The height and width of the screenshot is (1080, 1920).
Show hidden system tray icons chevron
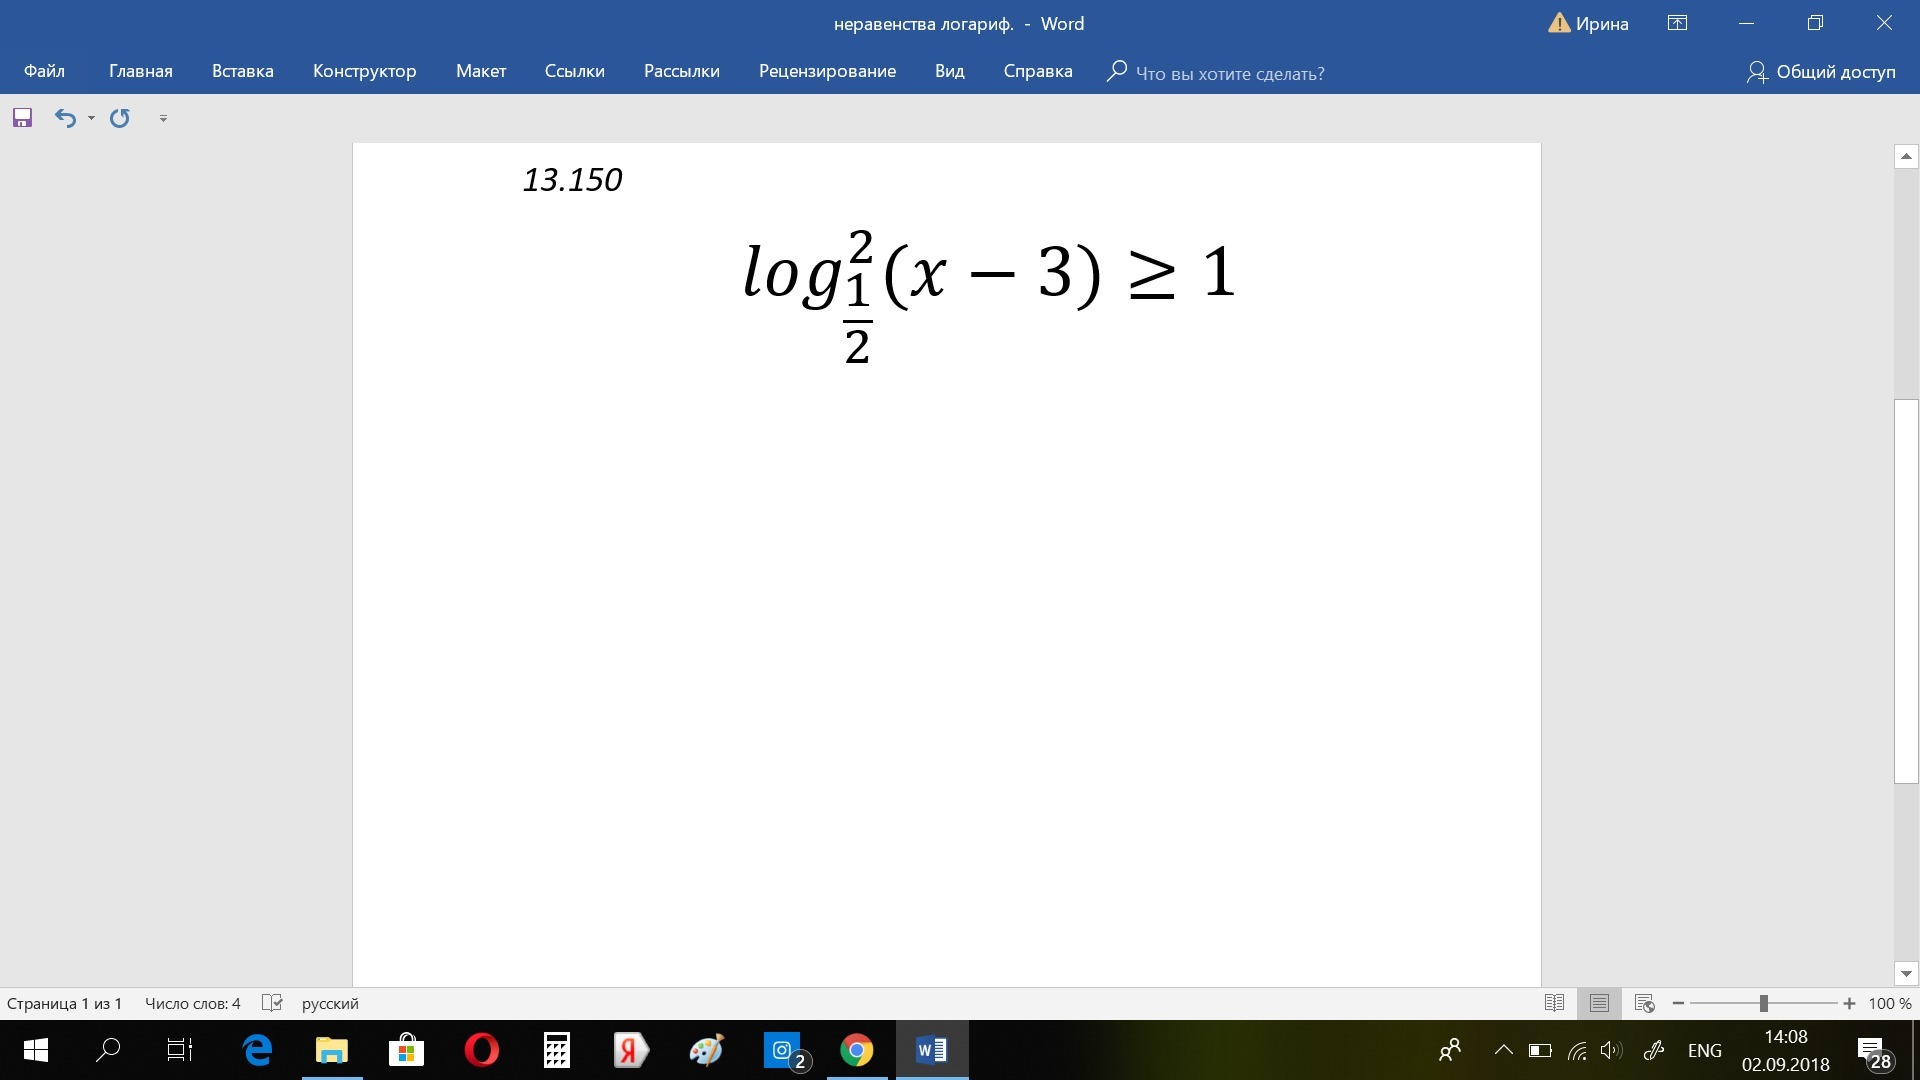(1503, 1050)
